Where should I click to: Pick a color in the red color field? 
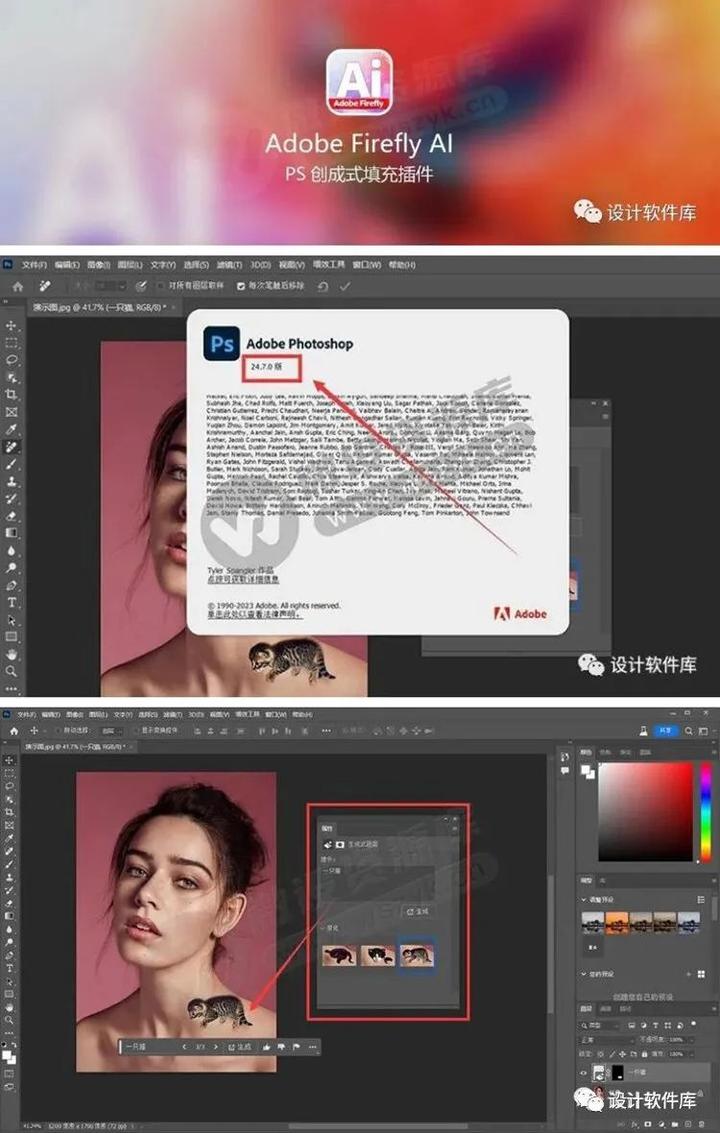click(x=646, y=811)
